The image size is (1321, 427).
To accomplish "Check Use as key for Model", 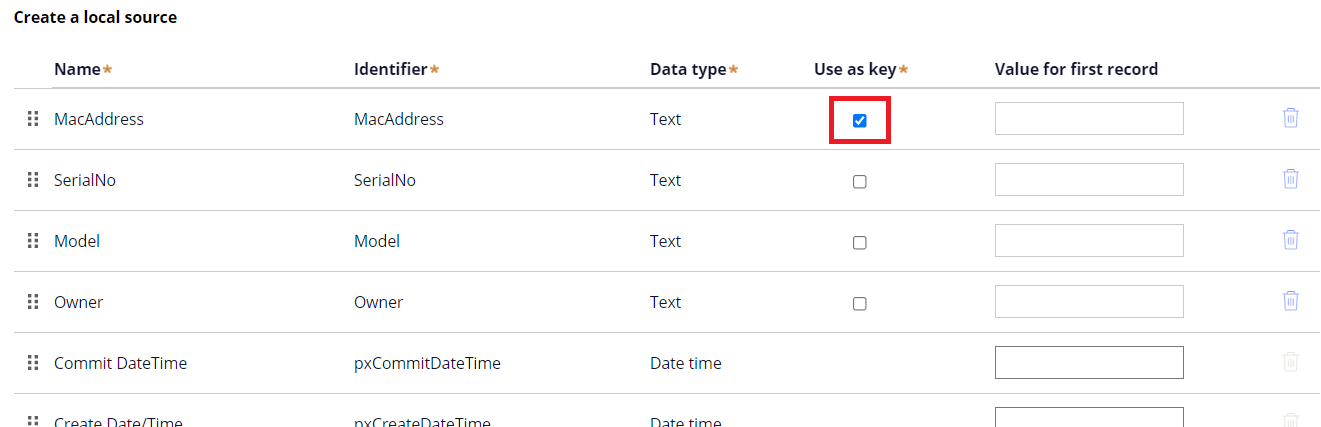I will click(x=859, y=243).
